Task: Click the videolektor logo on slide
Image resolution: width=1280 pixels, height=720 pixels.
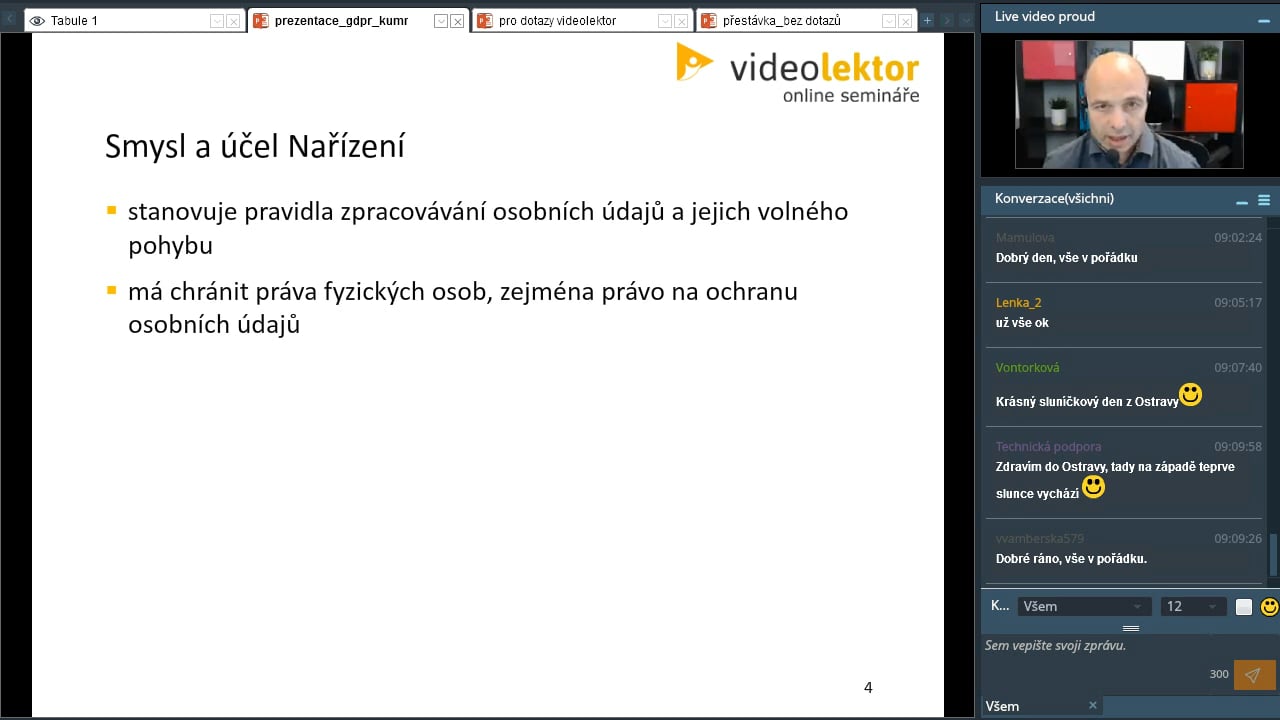Action: tap(798, 72)
